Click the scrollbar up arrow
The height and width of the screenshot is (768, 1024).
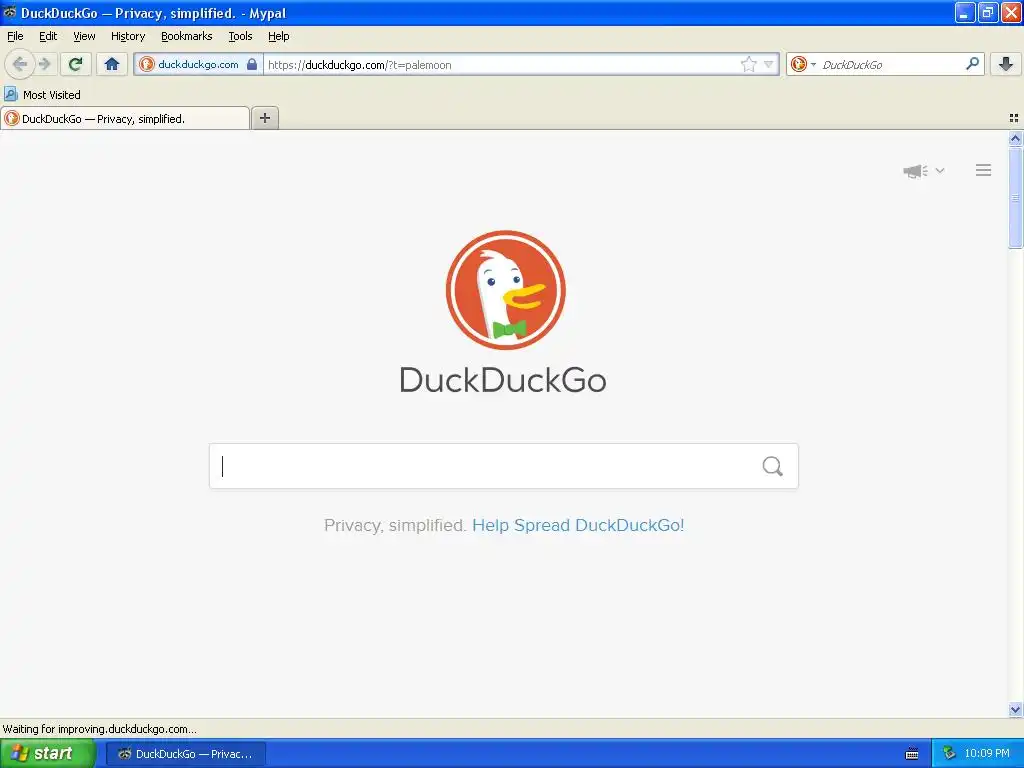click(x=1015, y=138)
